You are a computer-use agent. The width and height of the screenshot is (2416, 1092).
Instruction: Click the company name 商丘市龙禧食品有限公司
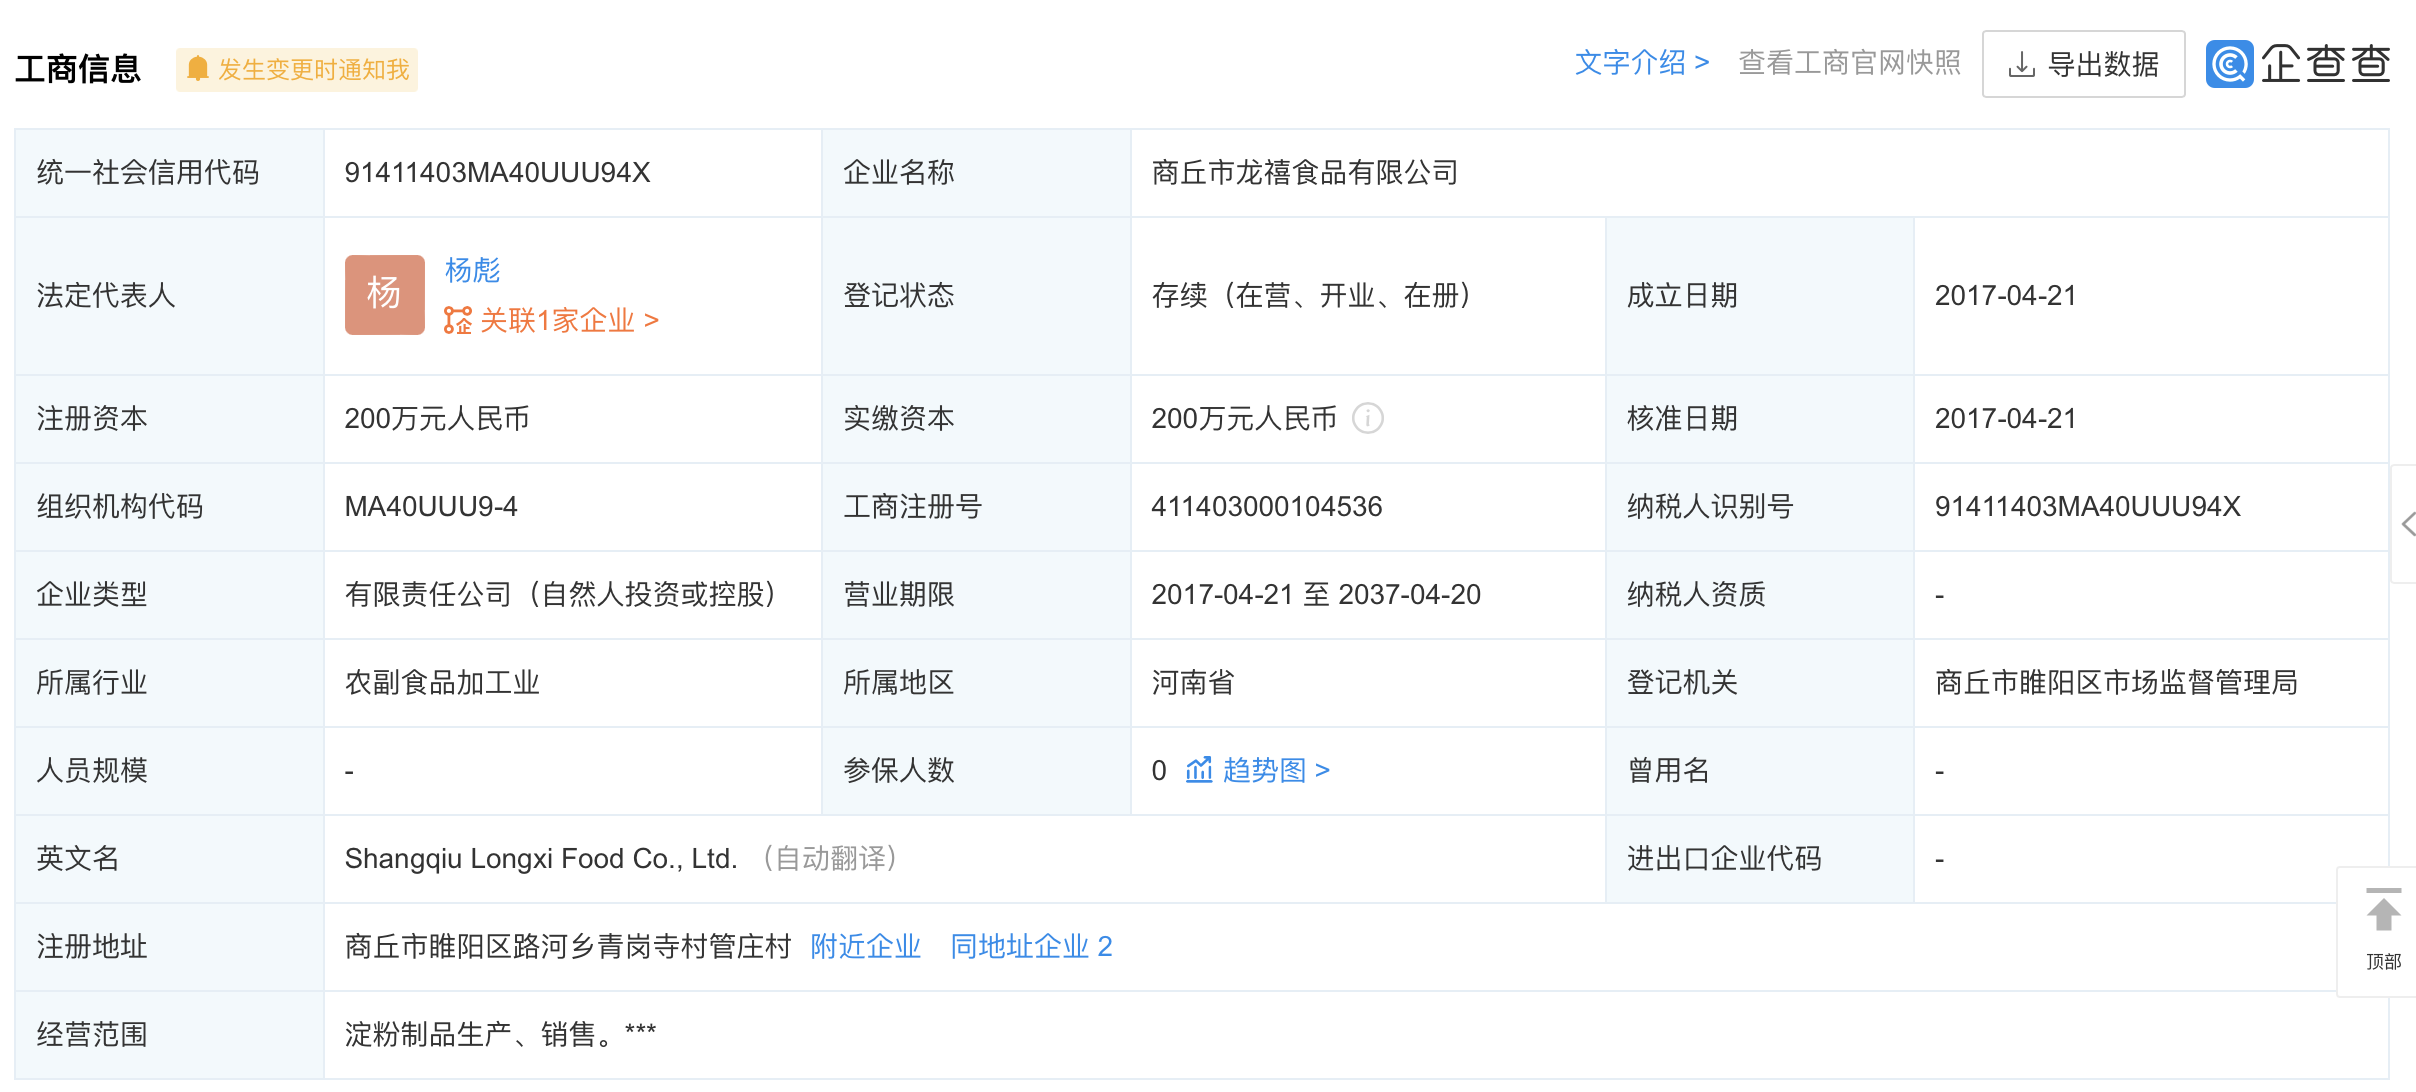coord(1304,173)
